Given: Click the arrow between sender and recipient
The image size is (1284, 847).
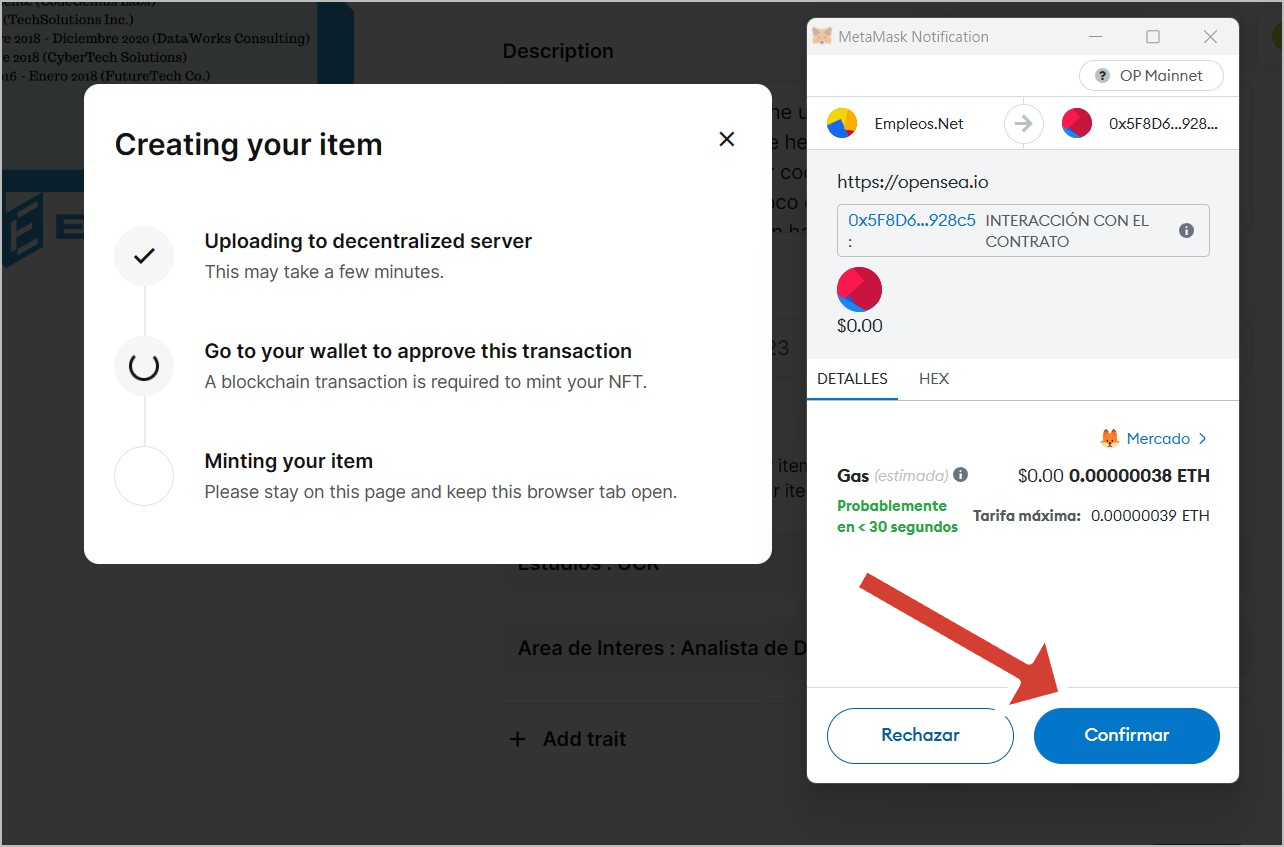Looking at the screenshot, I should (x=1022, y=124).
